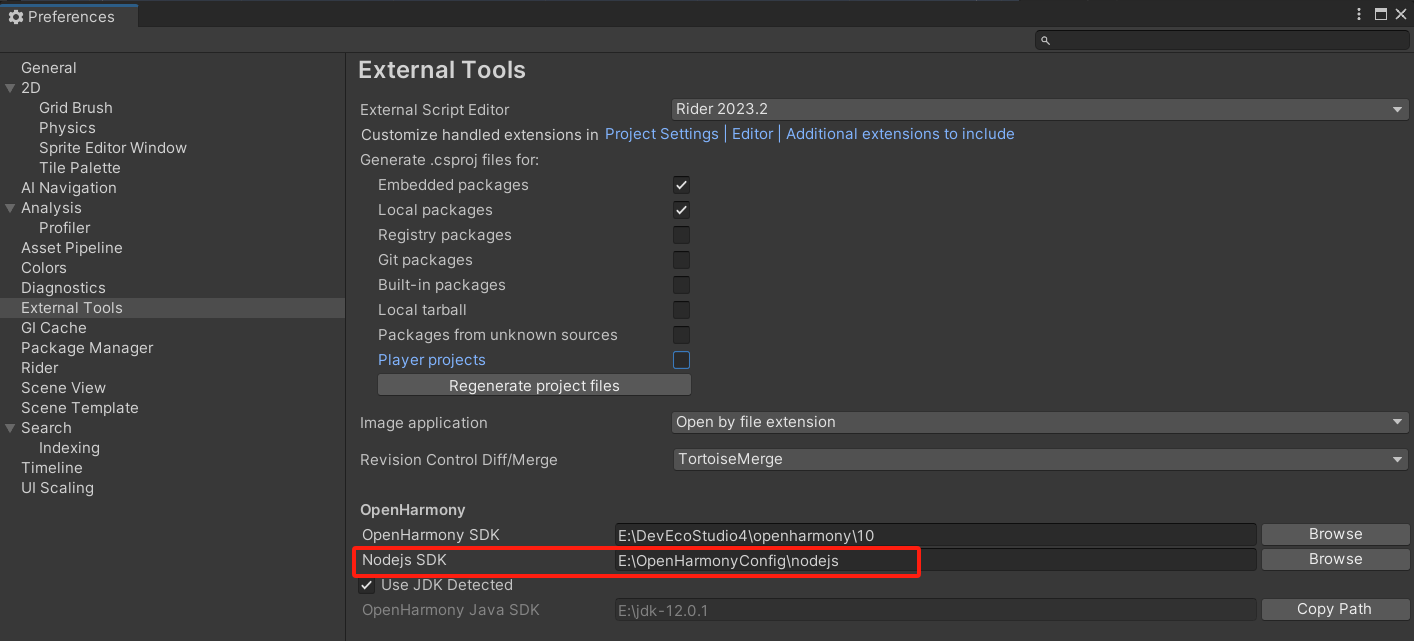This screenshot has height=641, width=1414.
Task: Select Package Manager in the sidebar
Action: 87,348
